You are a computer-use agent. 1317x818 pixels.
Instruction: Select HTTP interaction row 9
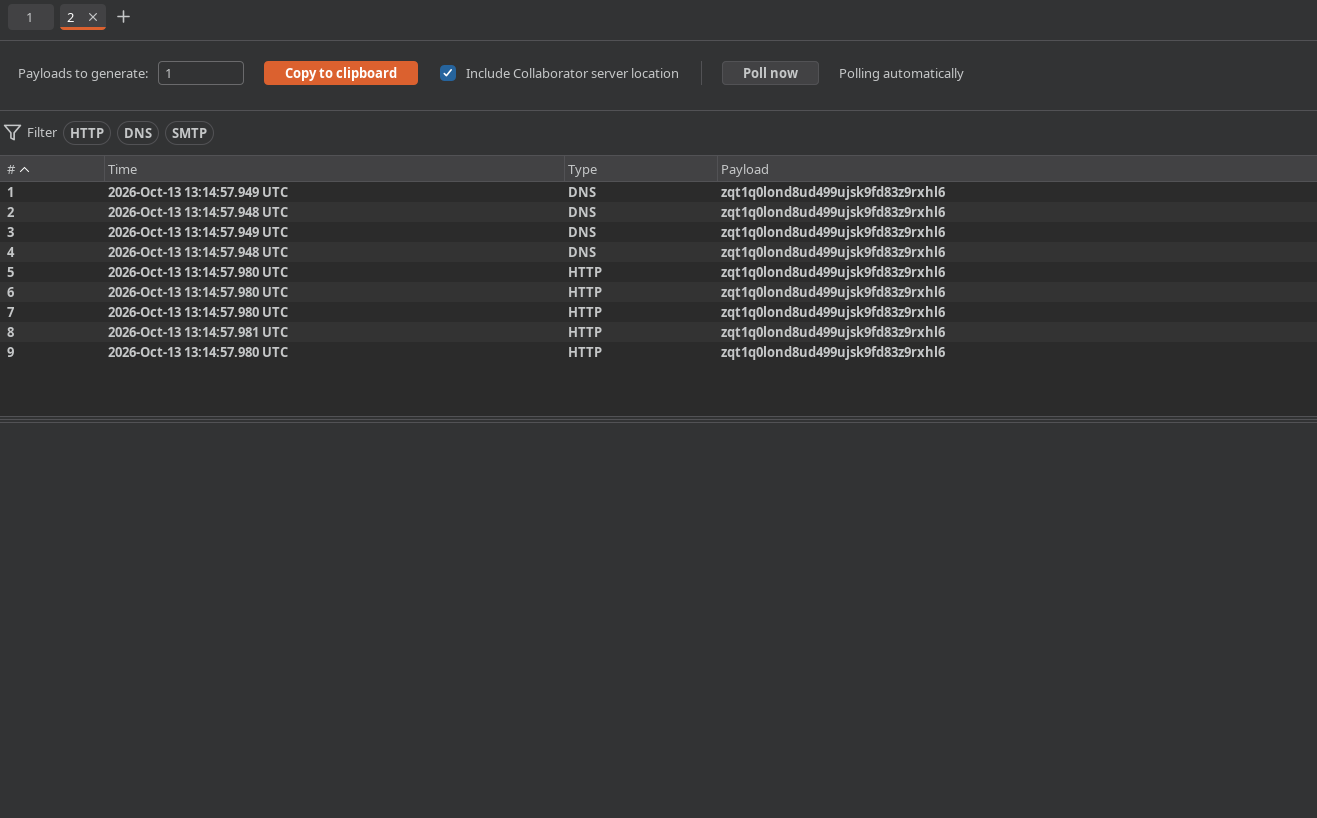pos(658,352)
